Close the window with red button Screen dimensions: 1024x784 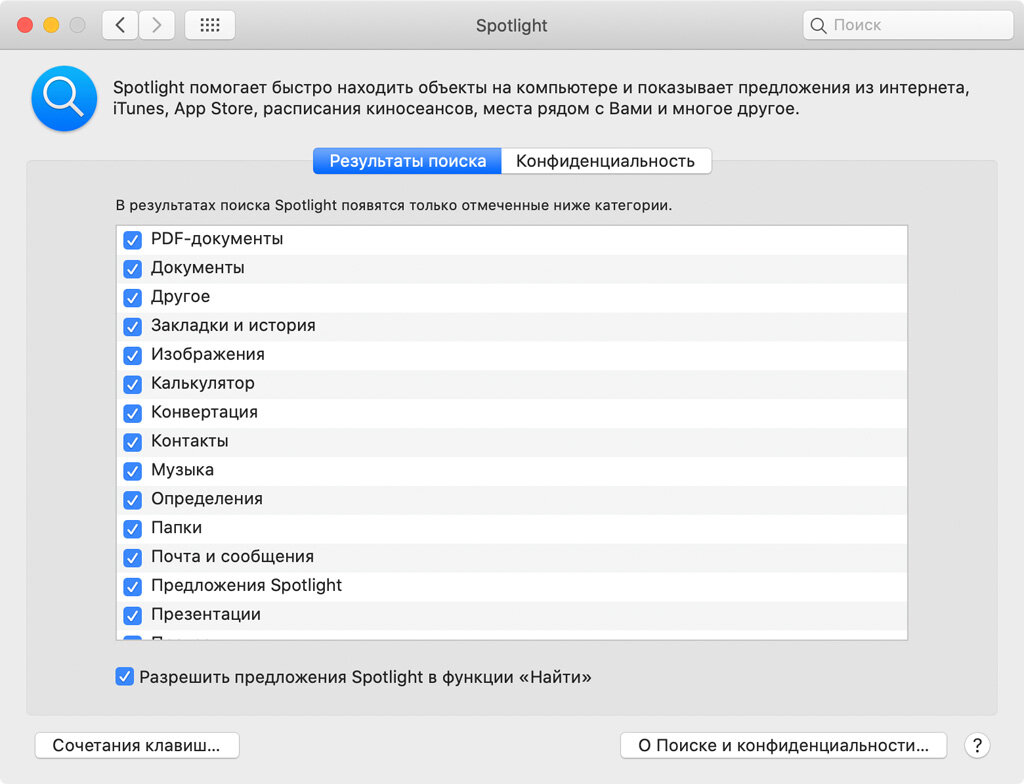click(25, 25)
